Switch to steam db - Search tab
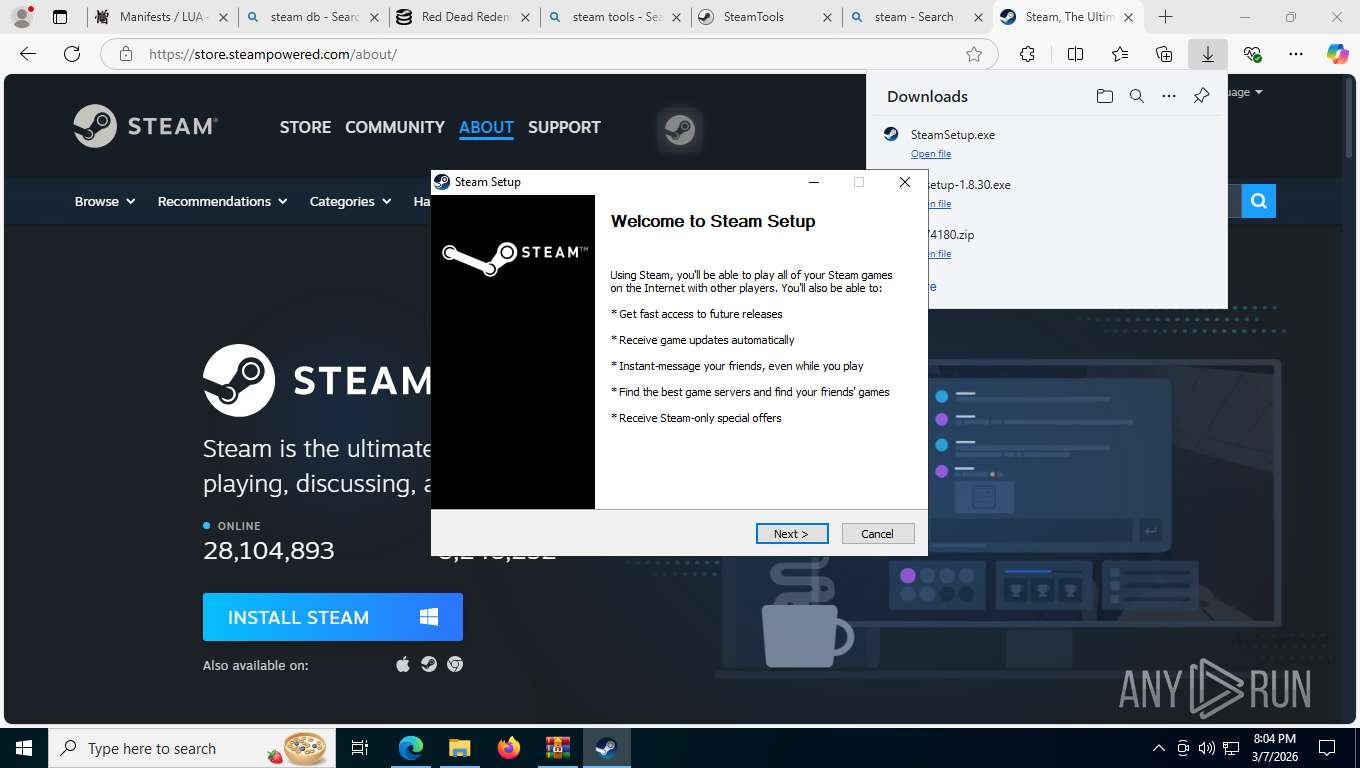 point(314,17)
